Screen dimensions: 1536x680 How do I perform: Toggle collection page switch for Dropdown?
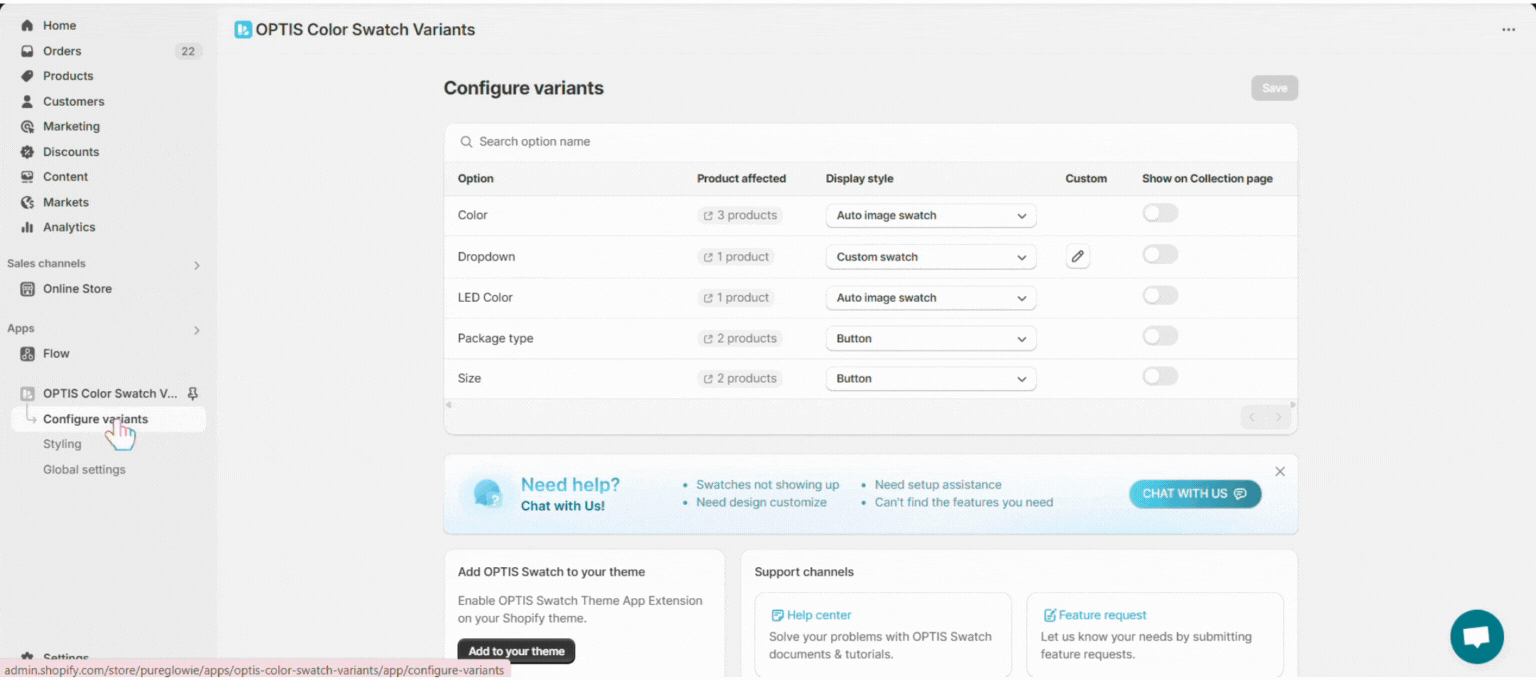1160,254
